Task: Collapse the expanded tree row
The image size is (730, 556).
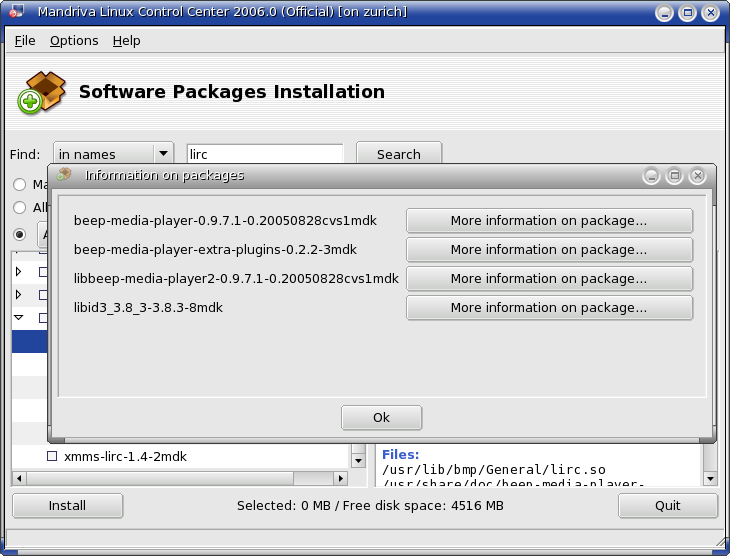Action: click(x=19, y=318)
